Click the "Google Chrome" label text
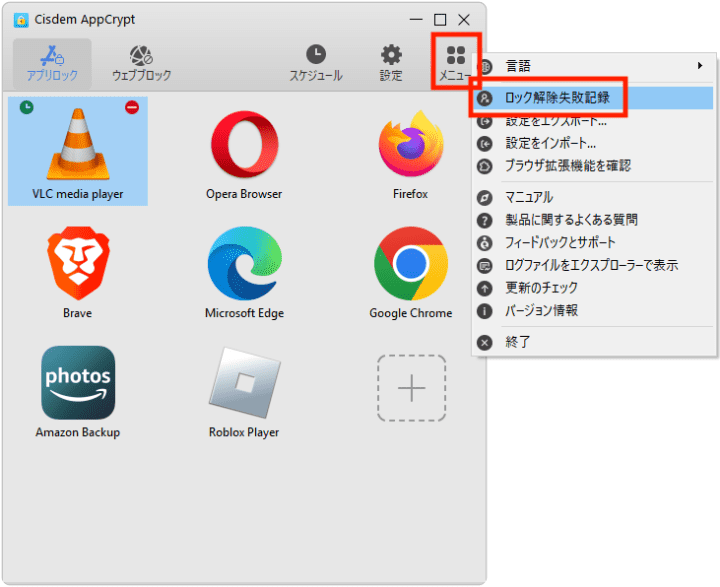The width and height of the screenshot is (720, 587). (411, 313)
